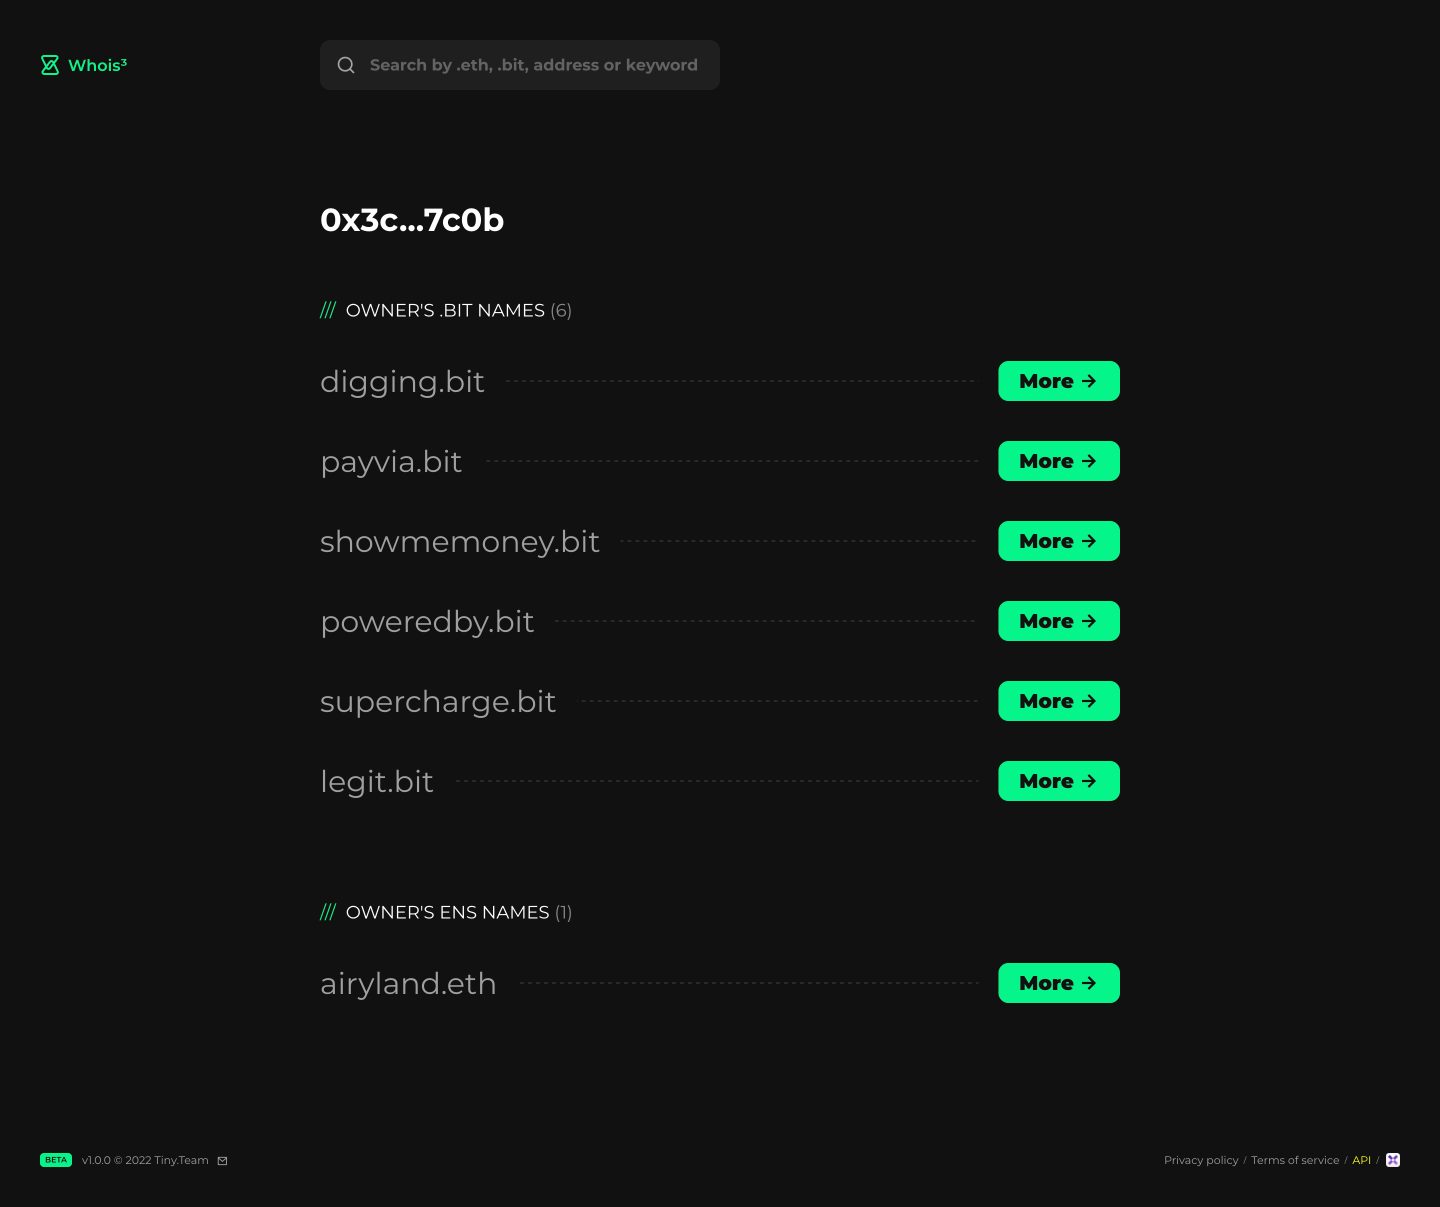Click the envelope mail icon in the footer

click(221, 1160)
